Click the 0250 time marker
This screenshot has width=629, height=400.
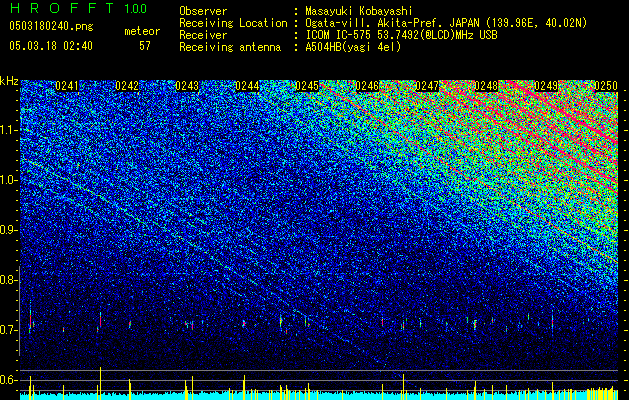click(606, 86)
